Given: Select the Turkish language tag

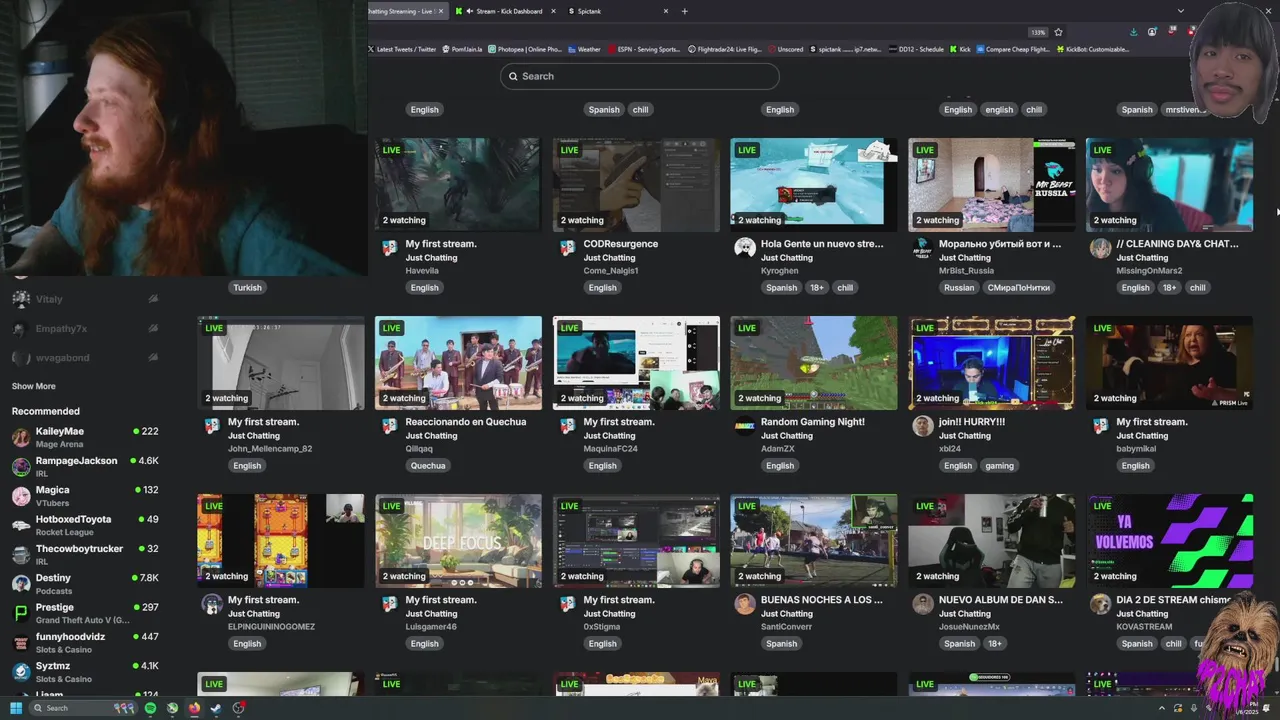Looking at the screenshot, I should 247,287.
